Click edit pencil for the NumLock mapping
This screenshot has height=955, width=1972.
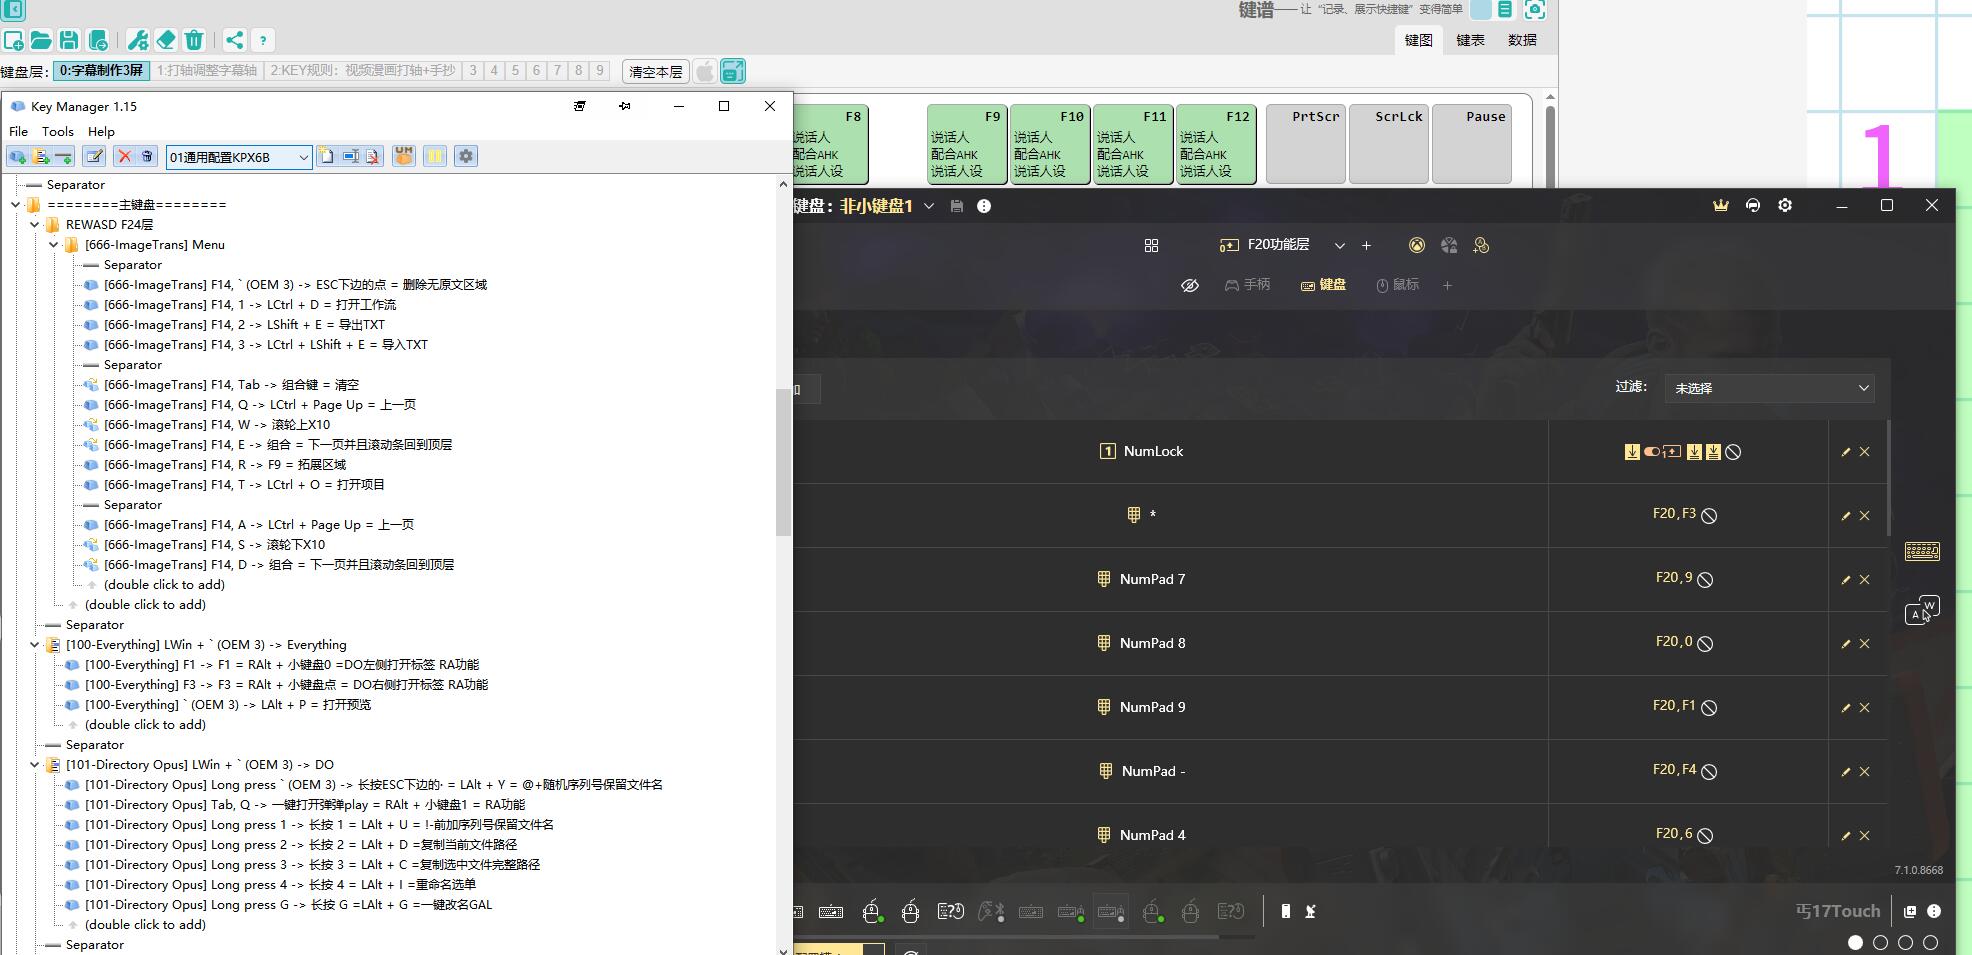coord(1845,452)
